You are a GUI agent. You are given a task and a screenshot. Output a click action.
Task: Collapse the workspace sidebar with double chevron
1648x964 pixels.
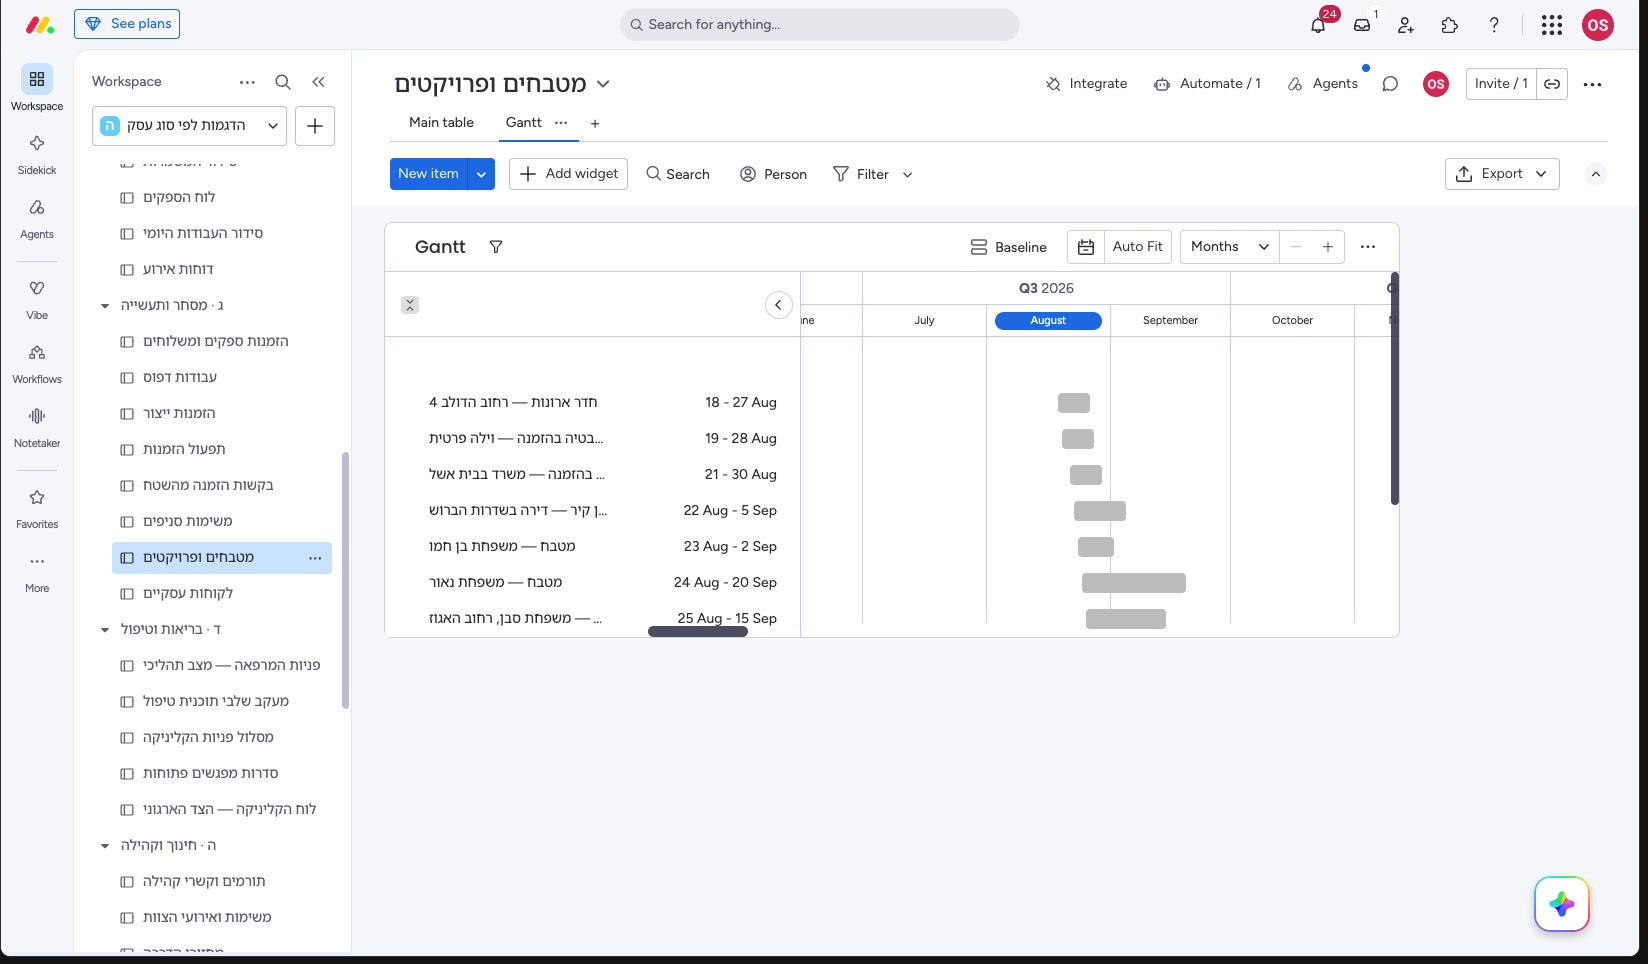pyautogui.click(x=318, y=82)
